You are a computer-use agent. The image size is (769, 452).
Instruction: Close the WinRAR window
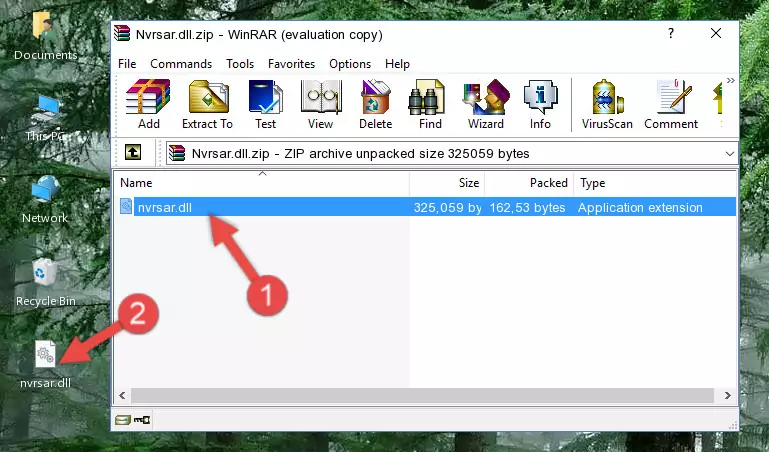pos(716,33)
